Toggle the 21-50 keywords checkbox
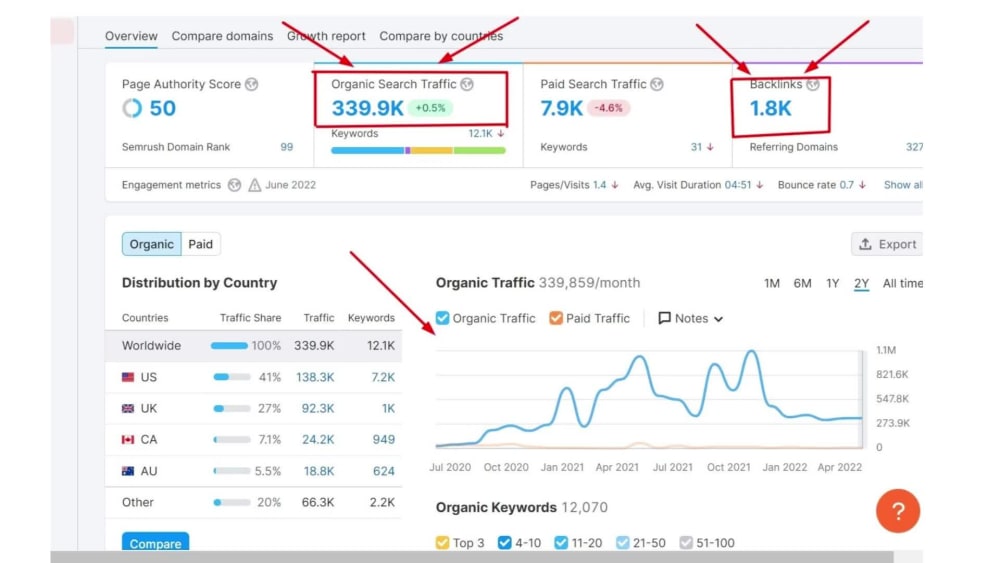The image size is (1000, 563). pos(622,543)
